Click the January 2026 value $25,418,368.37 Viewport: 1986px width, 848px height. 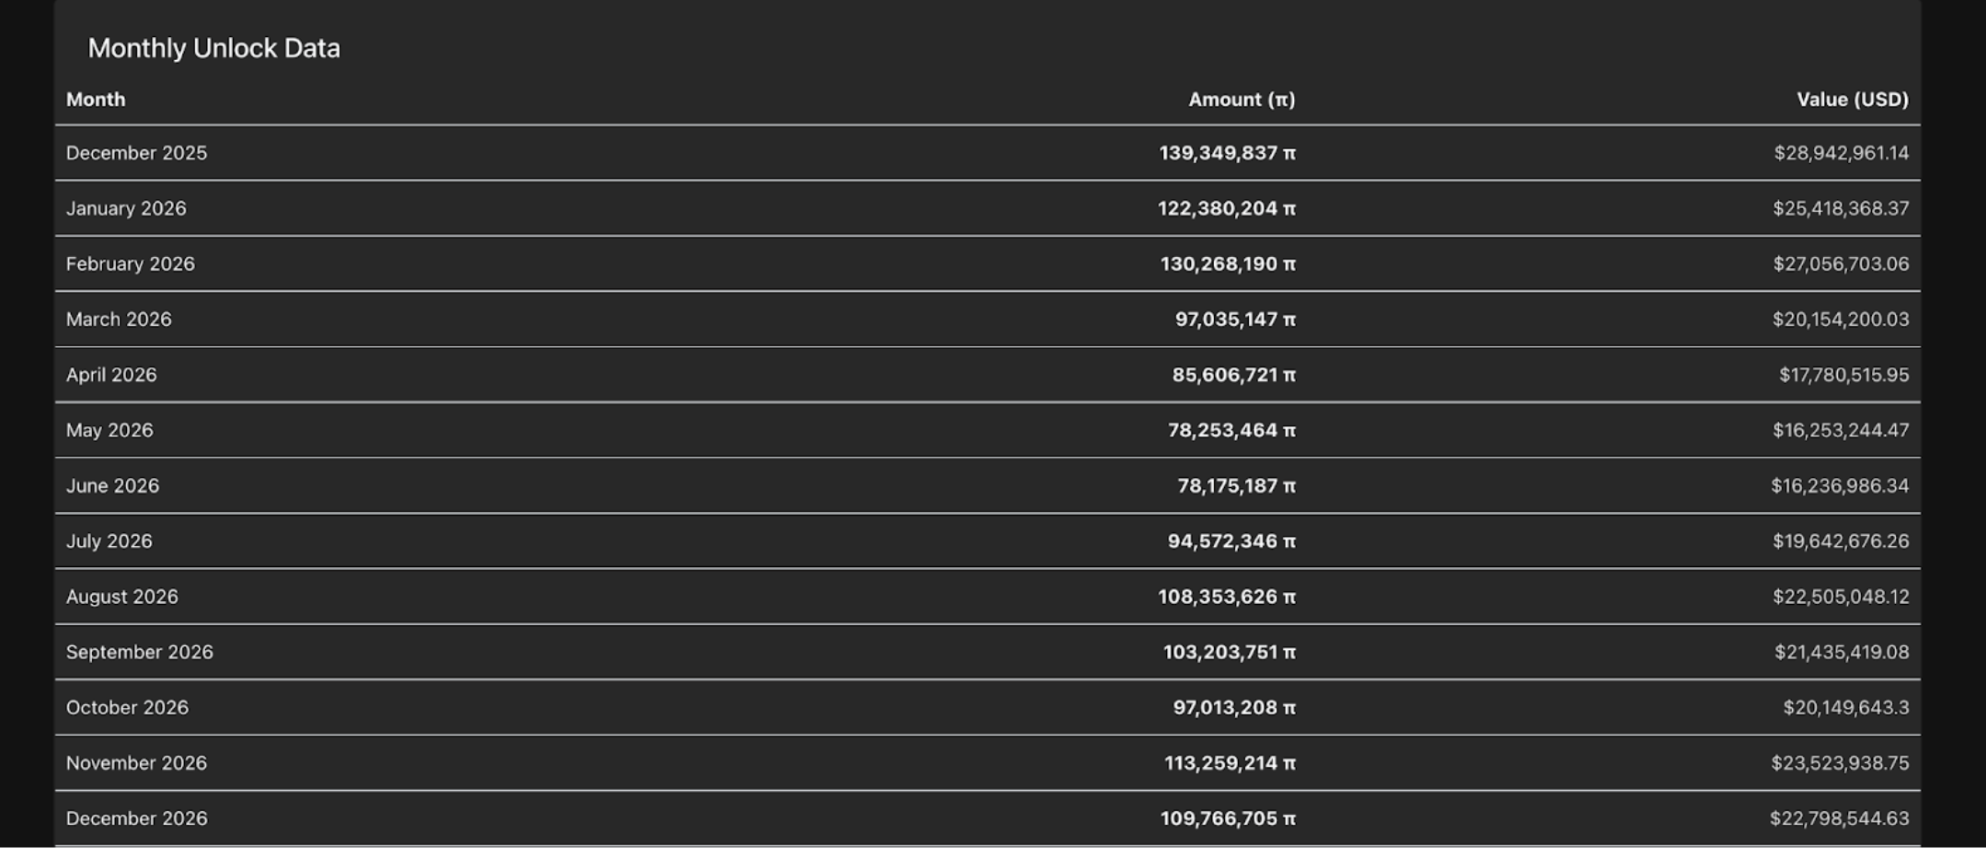pos(1840,209)
